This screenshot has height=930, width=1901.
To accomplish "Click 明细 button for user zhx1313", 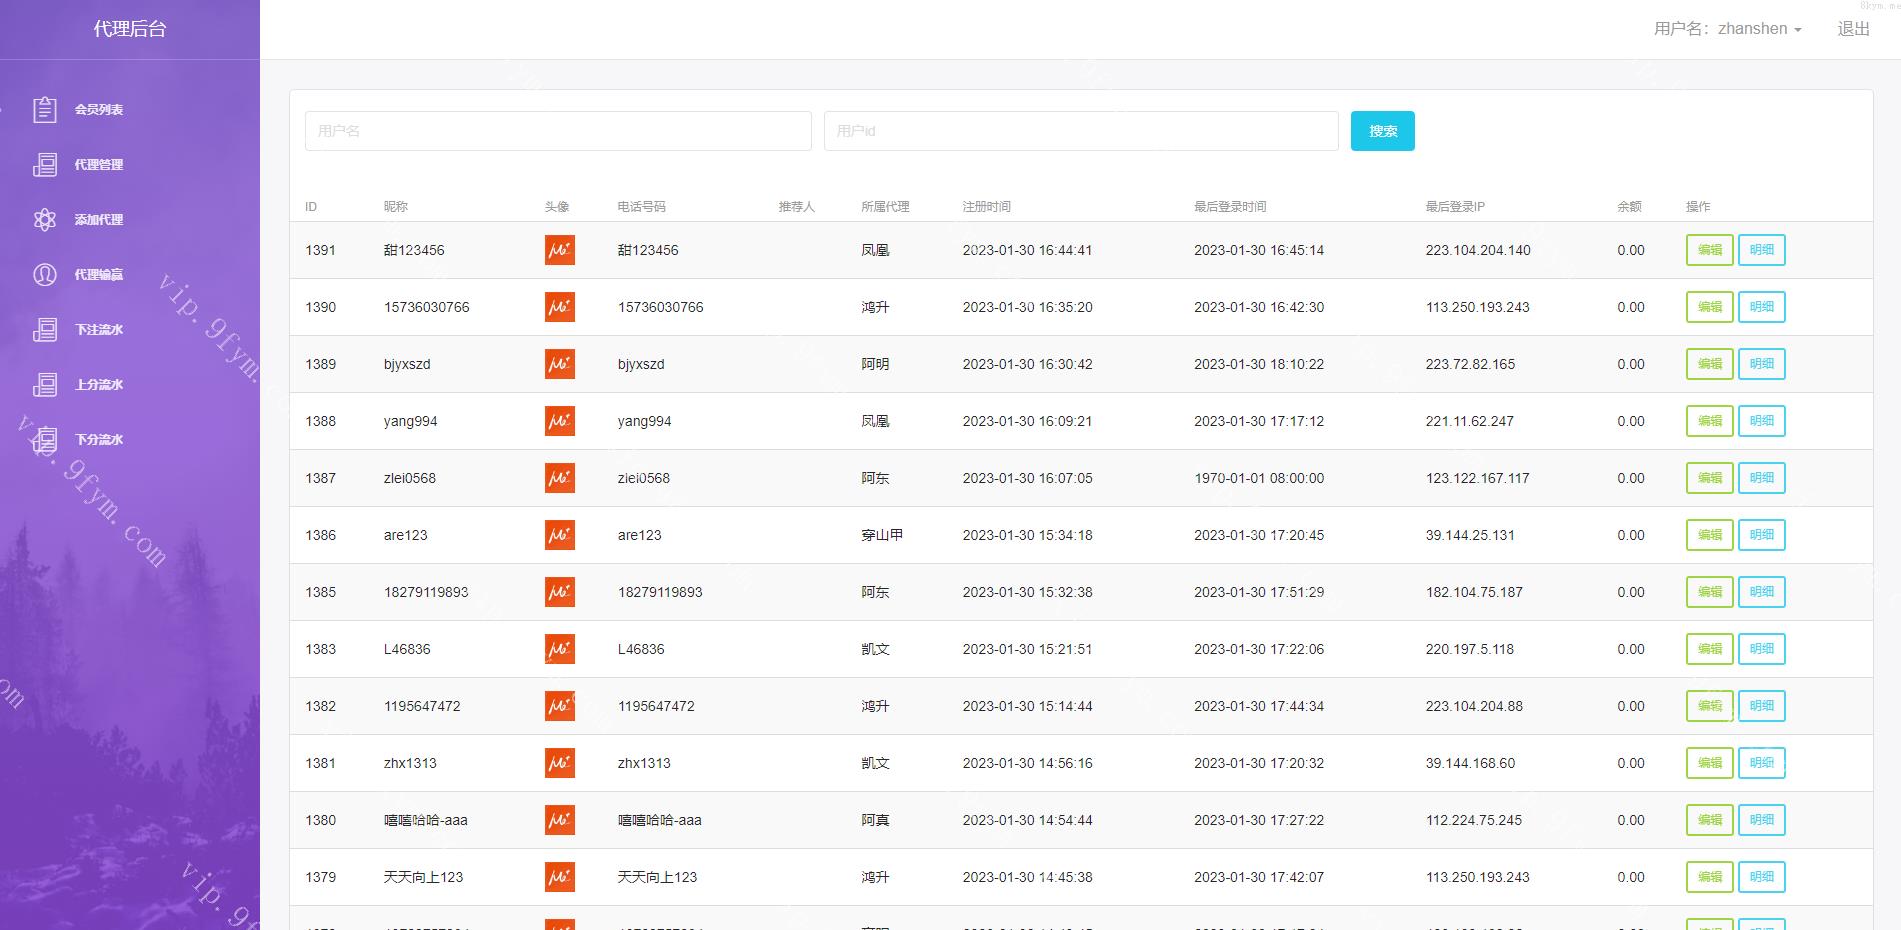I will [x=1761, y=763].
